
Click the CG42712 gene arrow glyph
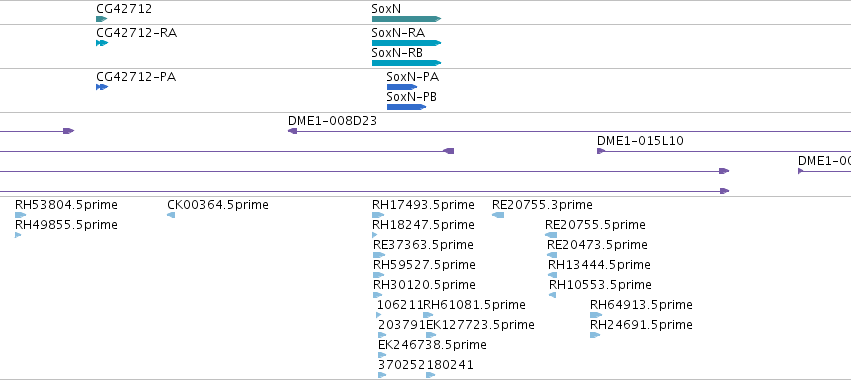click(x=101, y=19)
